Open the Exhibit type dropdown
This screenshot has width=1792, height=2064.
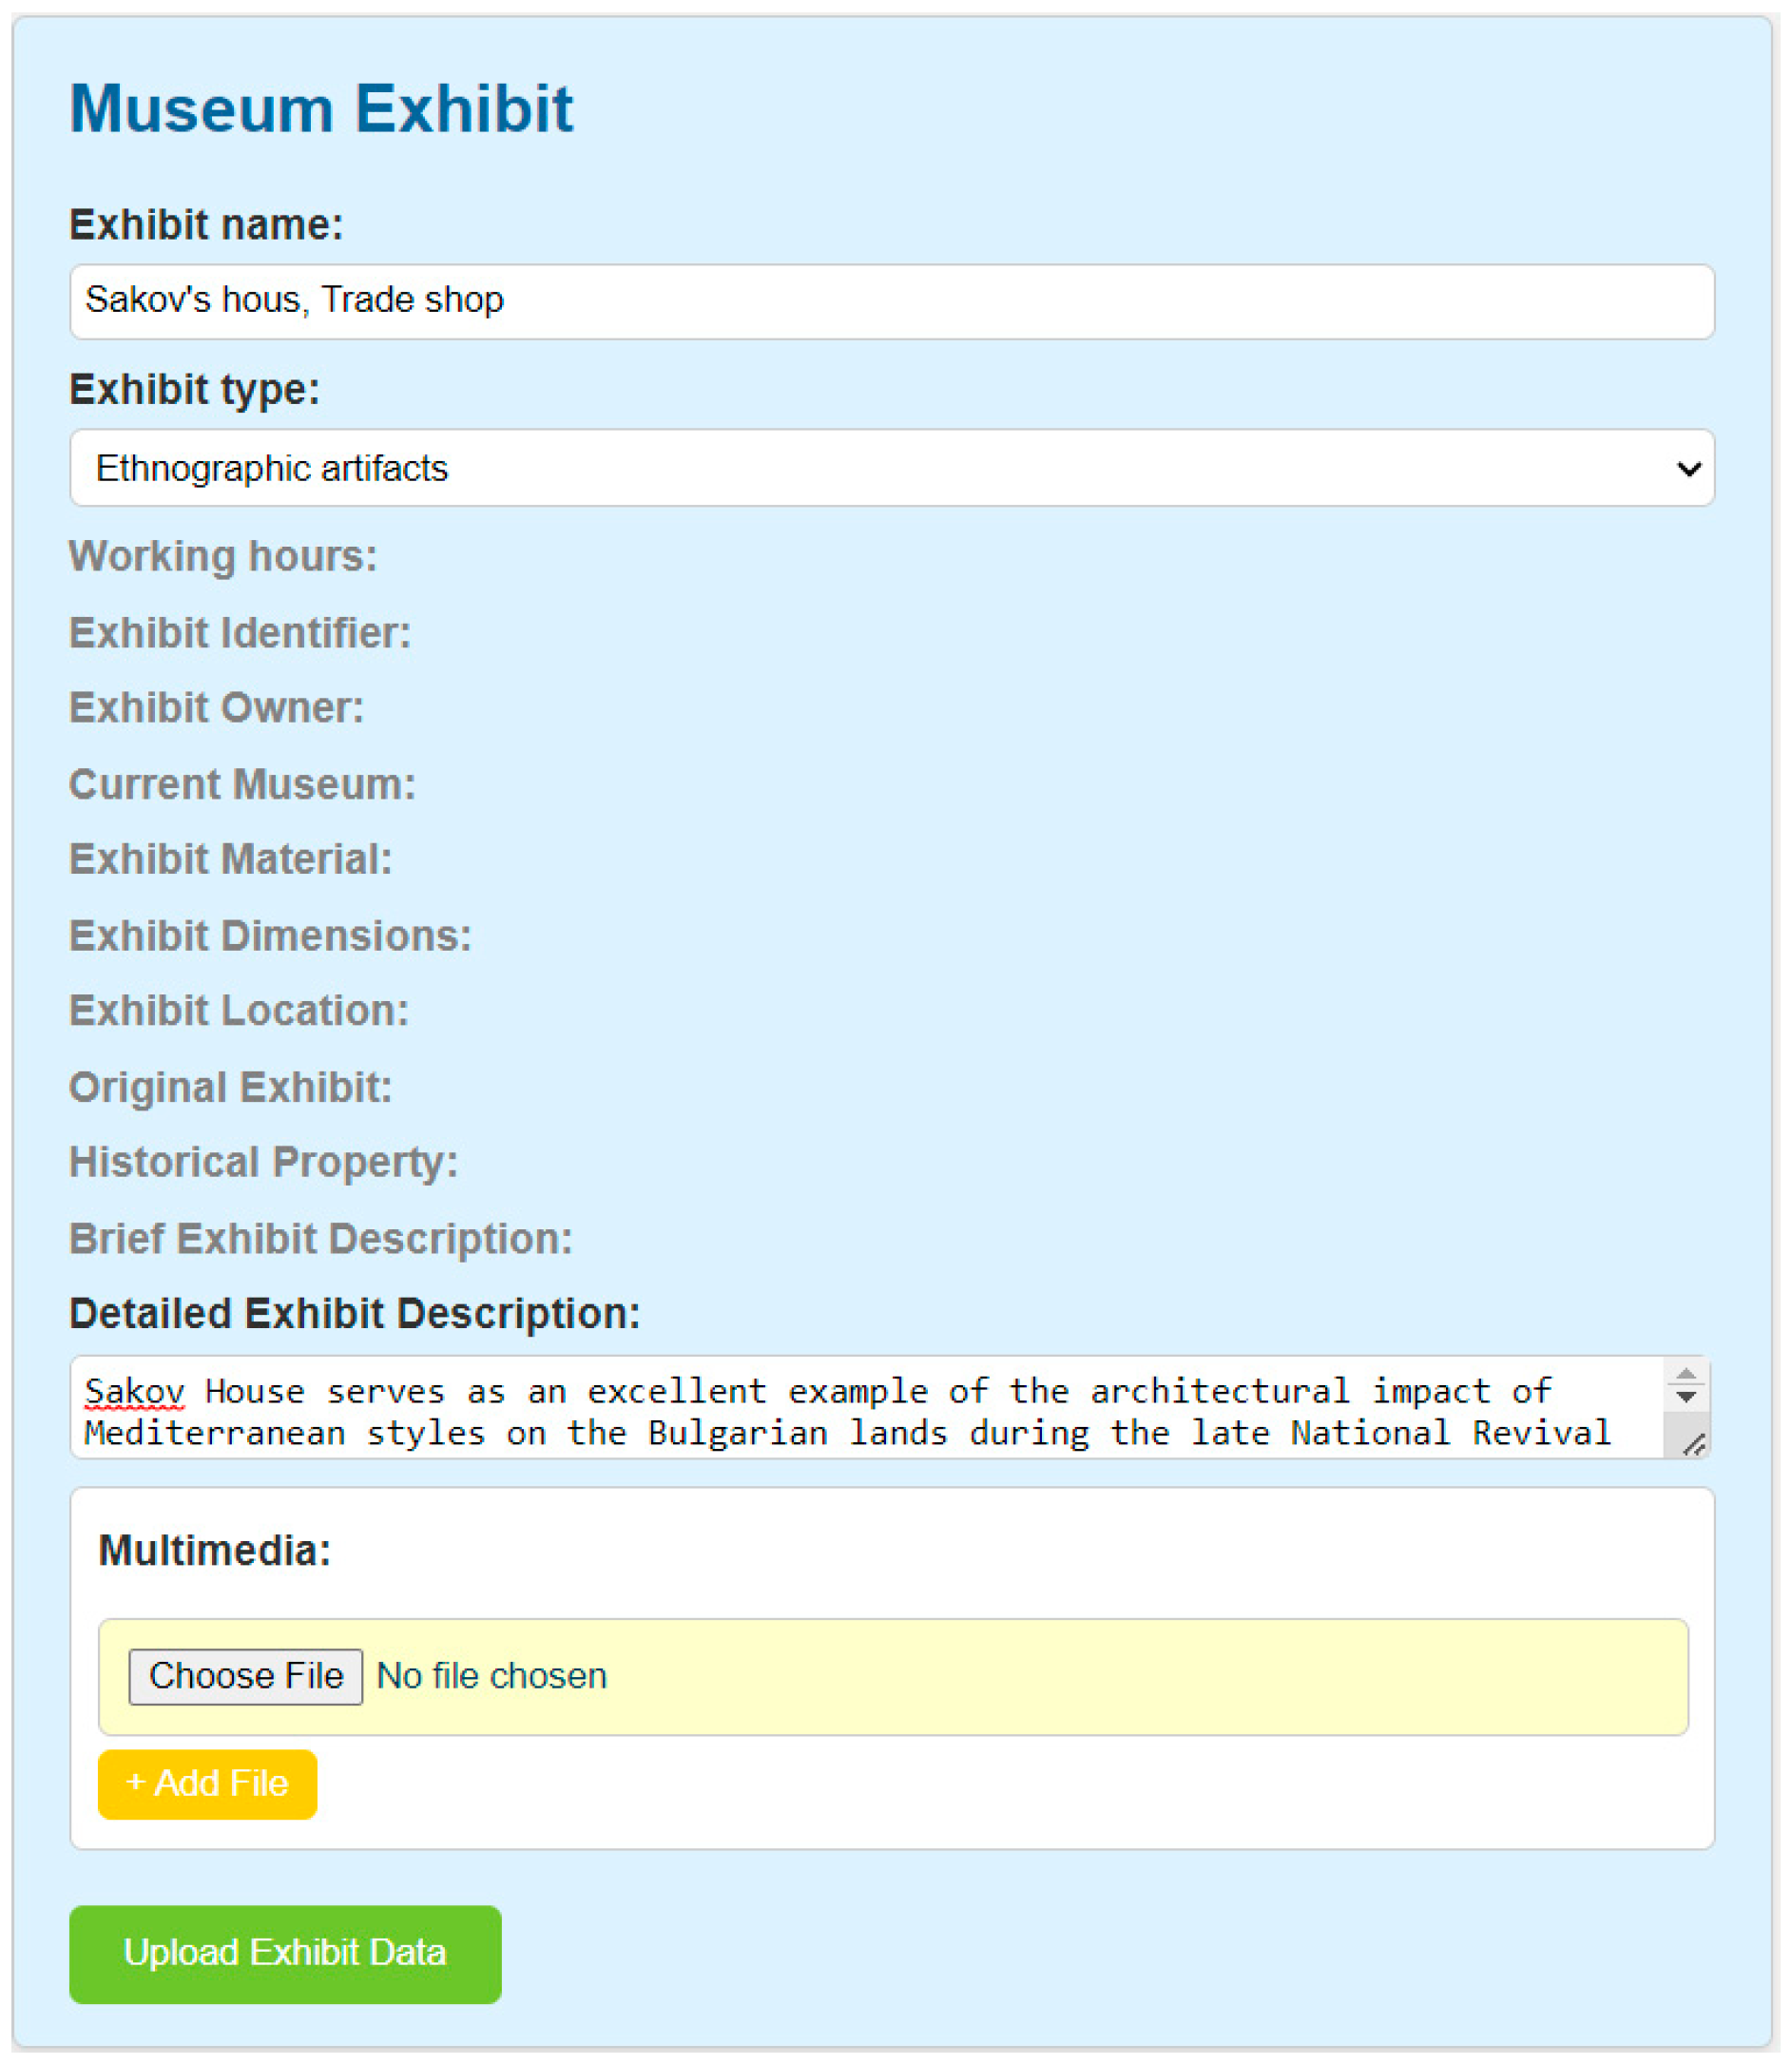(x=890, y=468)
